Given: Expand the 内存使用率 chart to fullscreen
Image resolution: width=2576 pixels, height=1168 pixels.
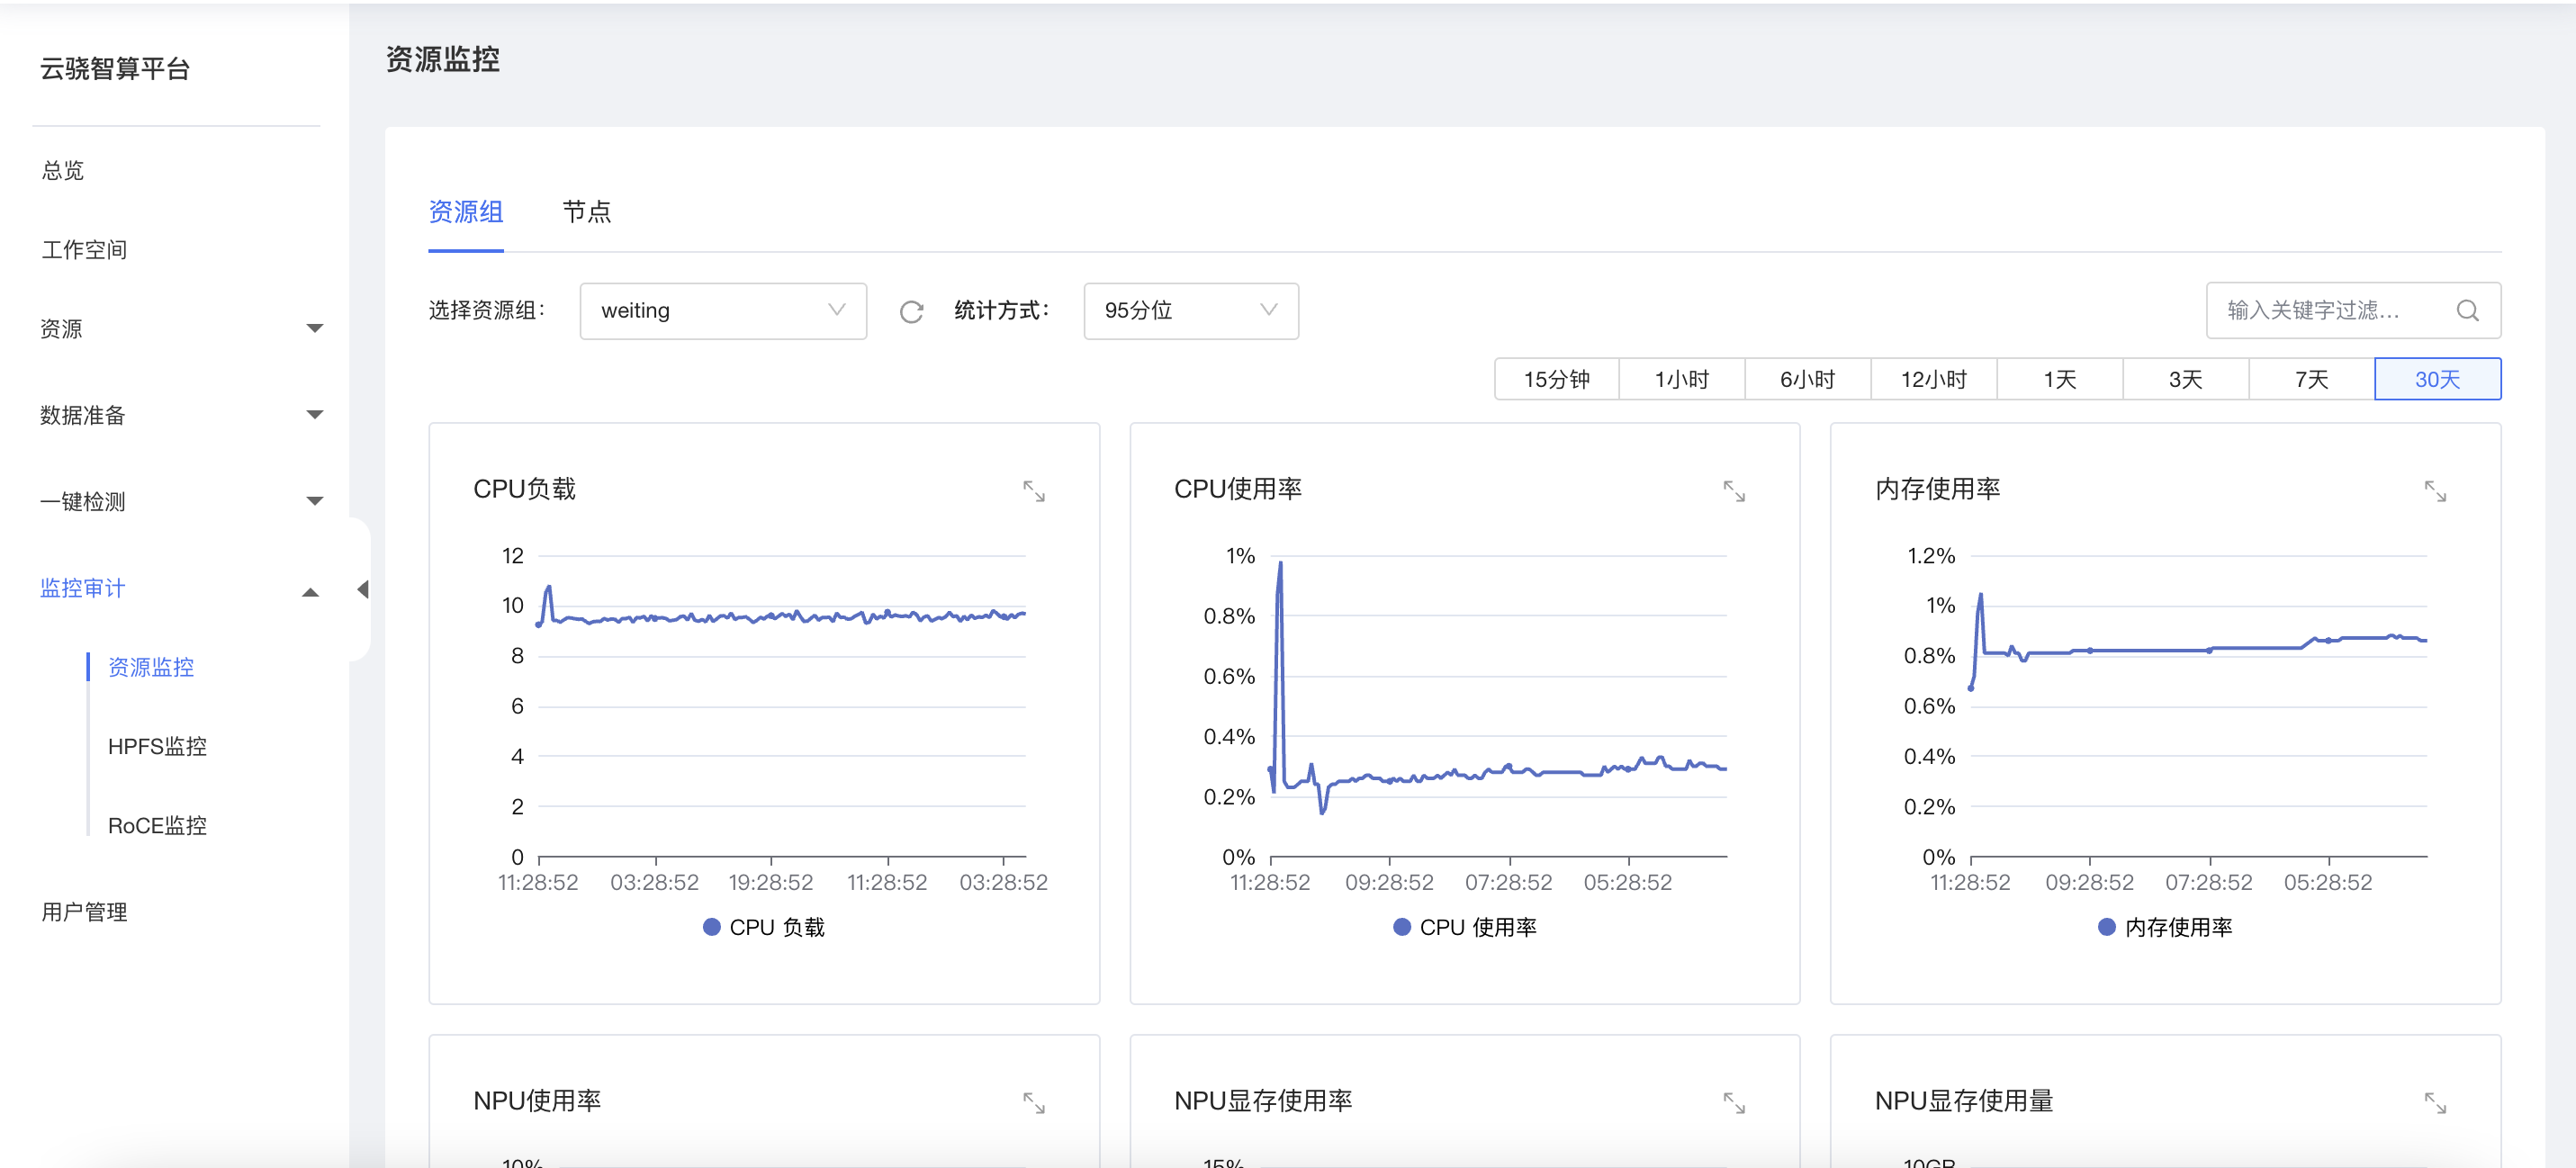Looking at the screenshot, I should click(2435, 491).
